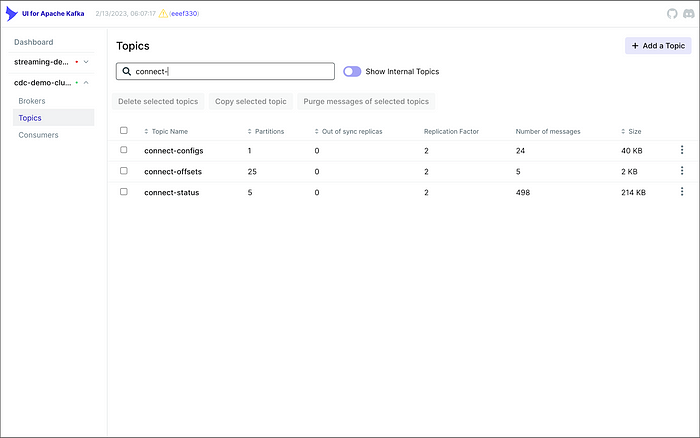Click the search magnifier icon
This screenshot has width=700, height=438.
point(127,71)
